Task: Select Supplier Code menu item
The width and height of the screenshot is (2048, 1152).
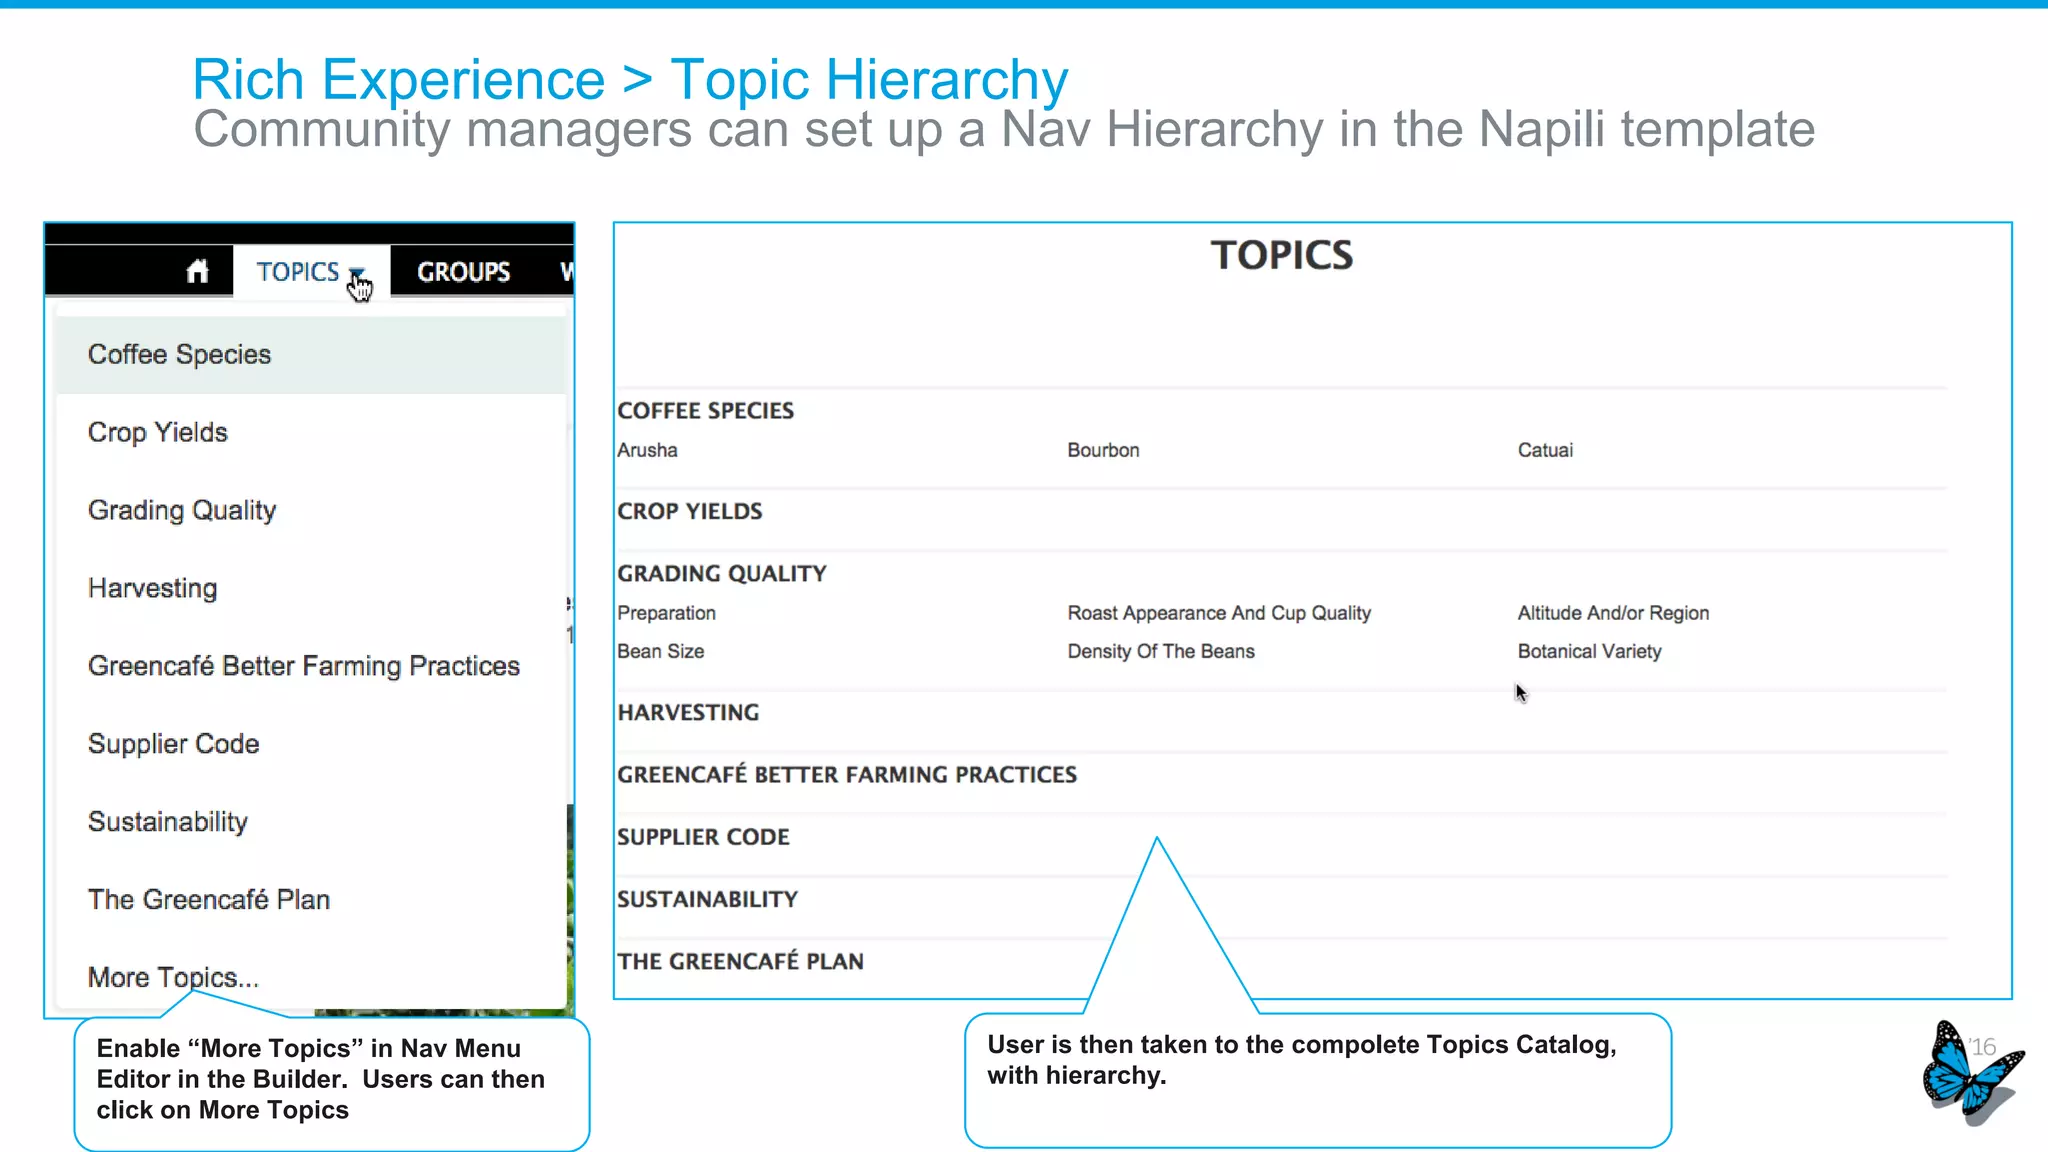Action: [173, 744]
